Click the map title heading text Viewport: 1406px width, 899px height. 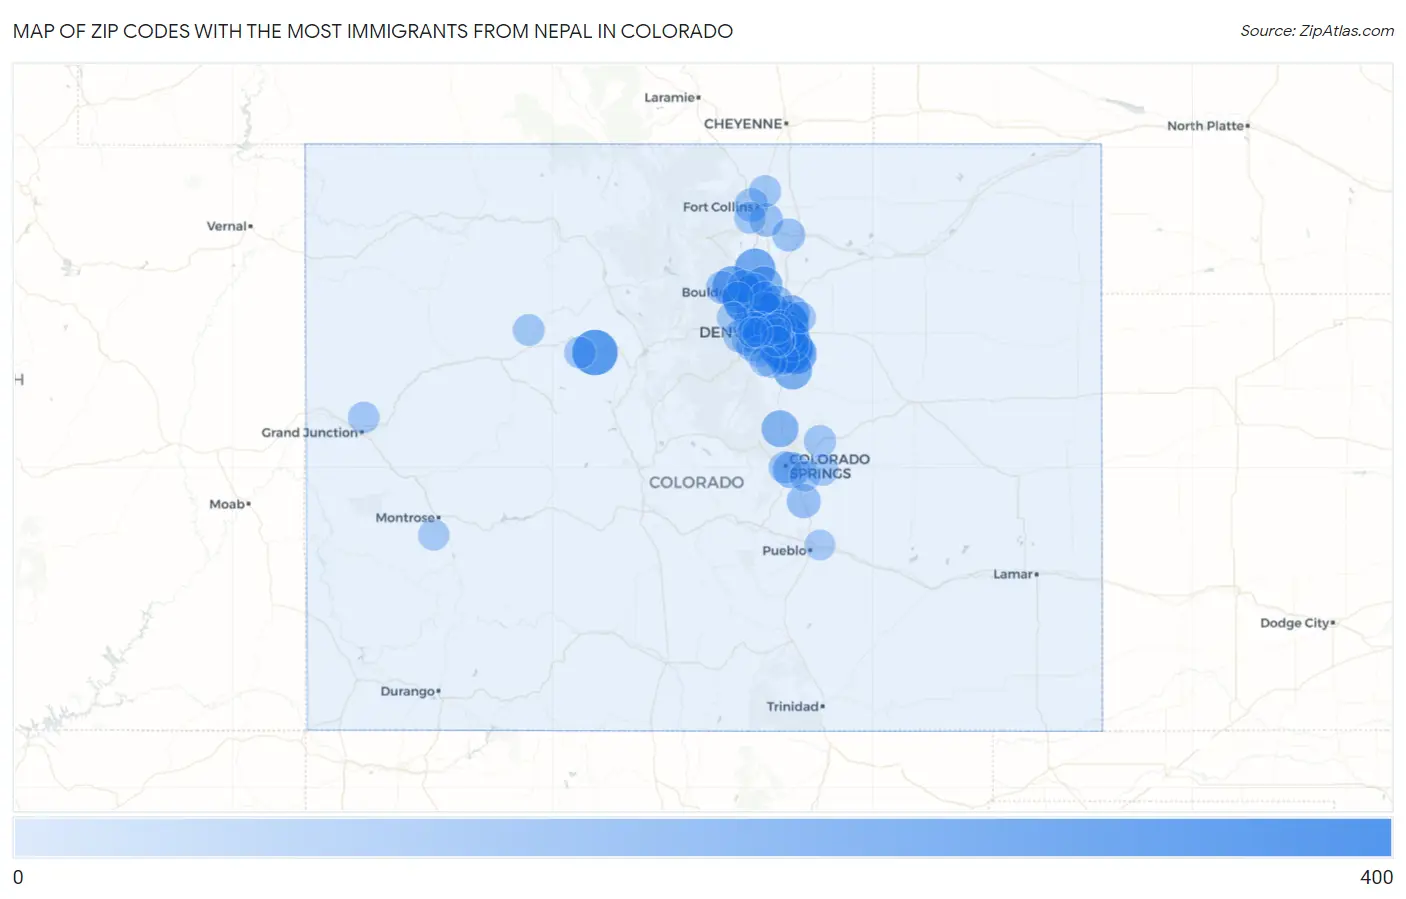[373, 31]
